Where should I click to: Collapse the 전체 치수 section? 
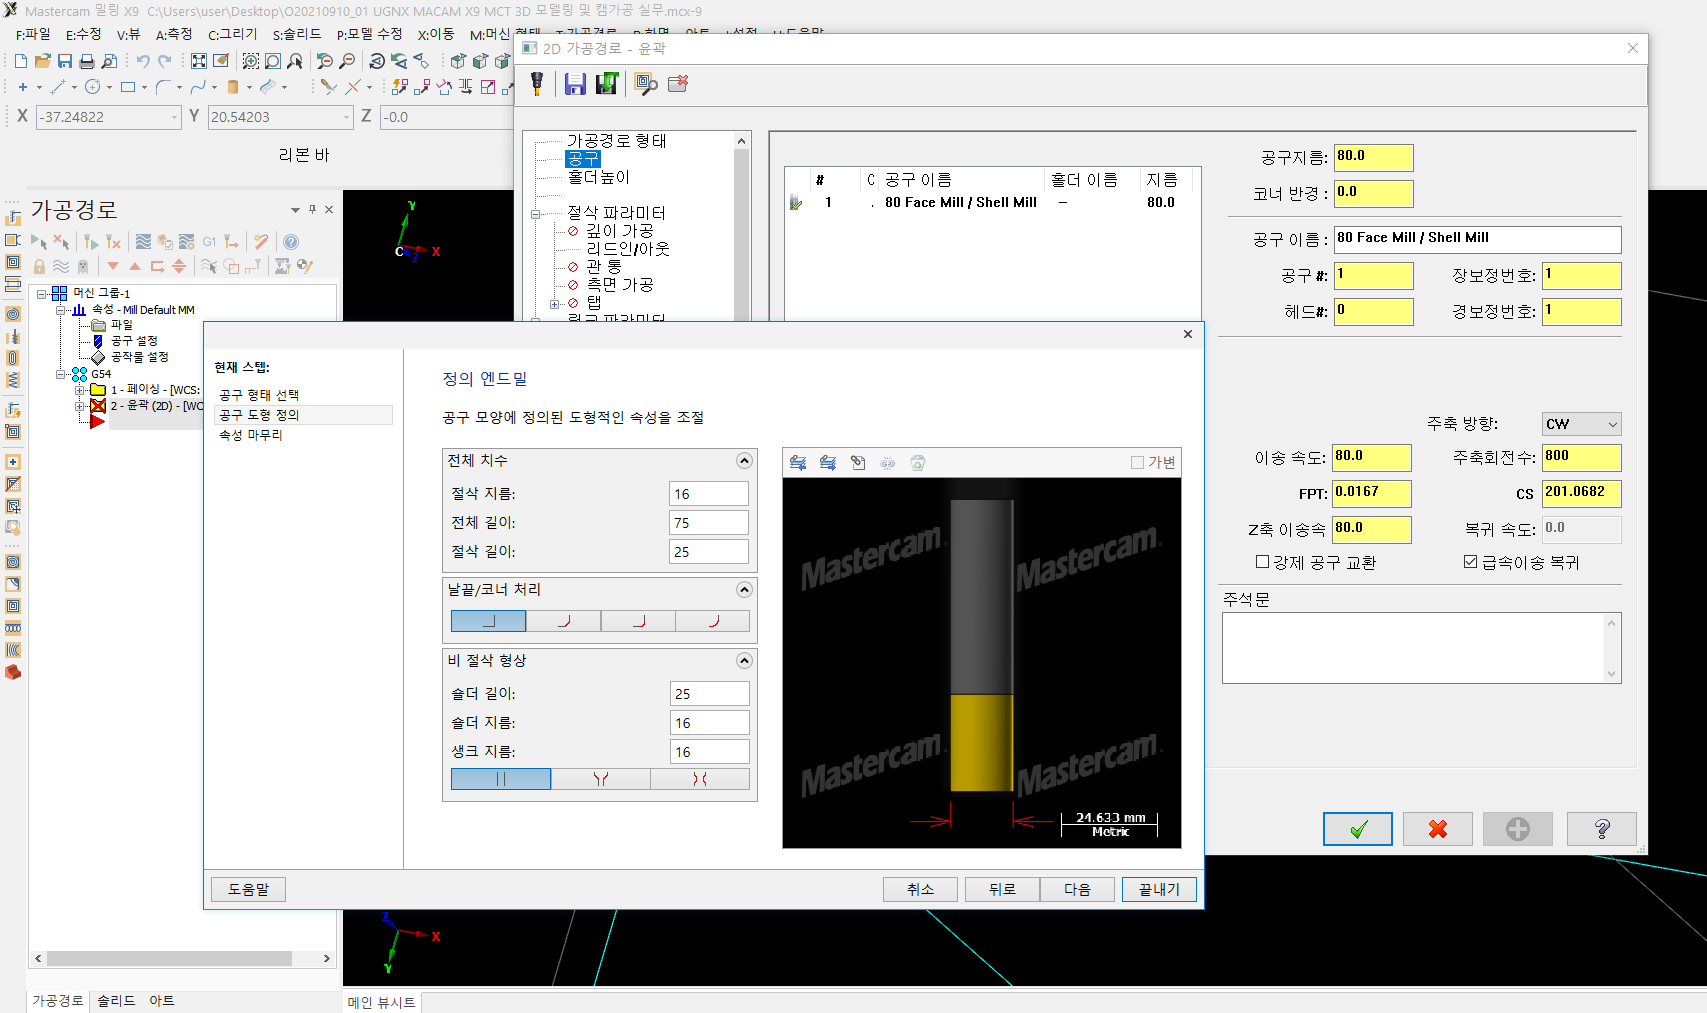[744, 461]
